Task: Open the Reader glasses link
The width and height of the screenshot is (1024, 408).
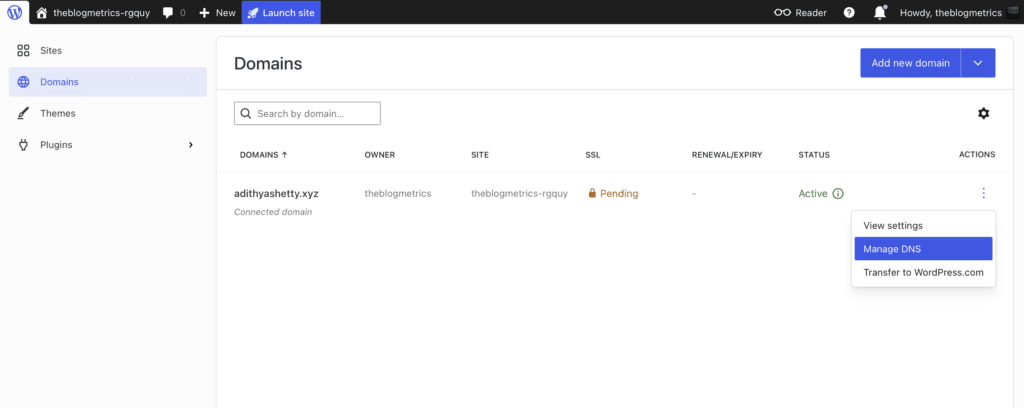Action: [800, 12]
